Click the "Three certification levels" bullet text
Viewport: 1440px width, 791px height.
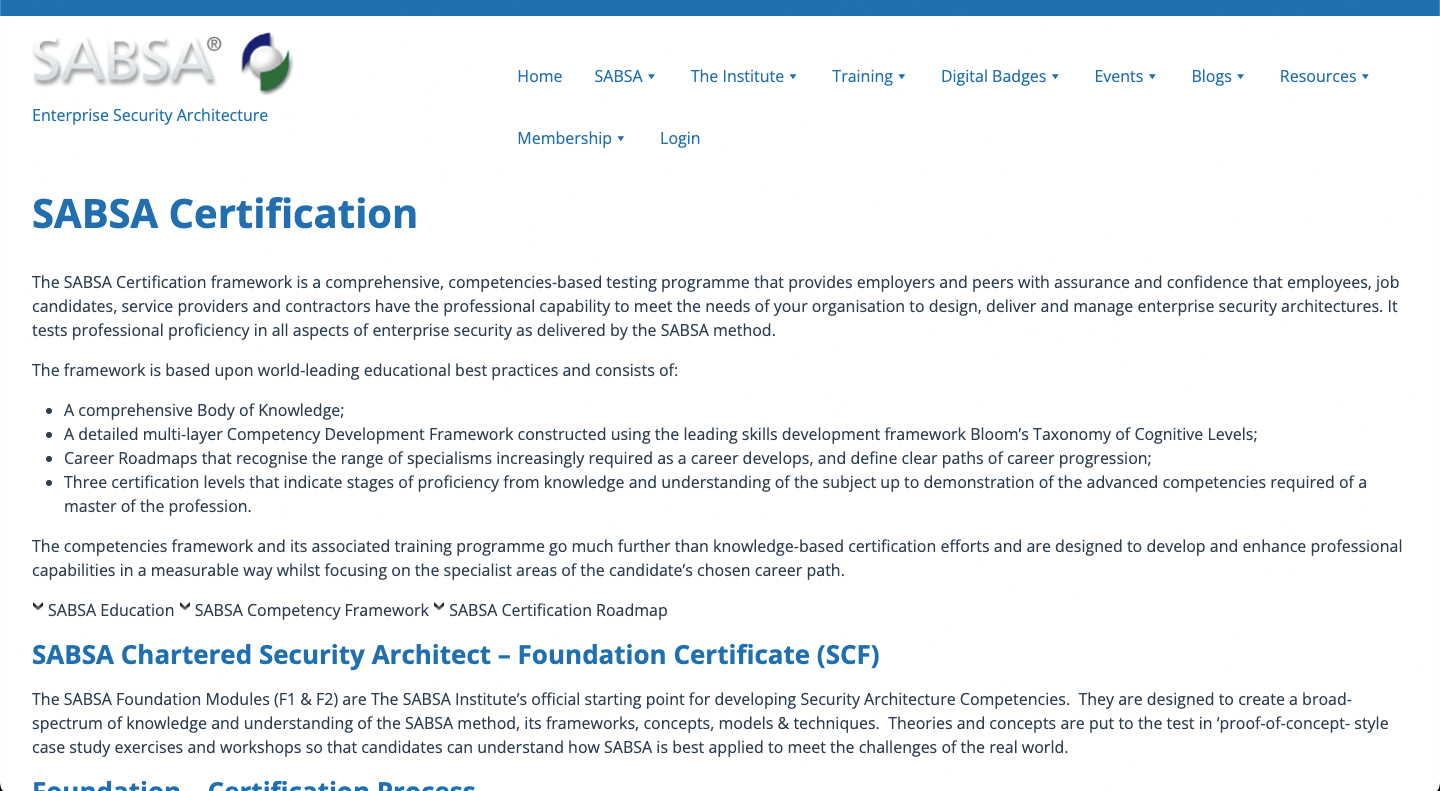pos(715,494)
